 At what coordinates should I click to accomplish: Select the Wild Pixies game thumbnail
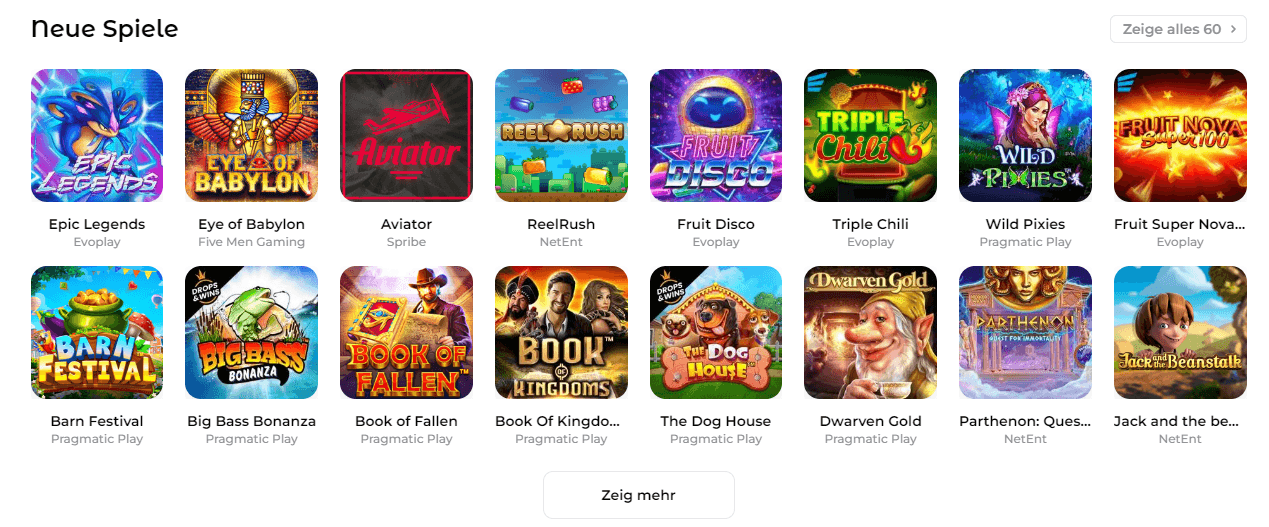tap(1025, 136)
